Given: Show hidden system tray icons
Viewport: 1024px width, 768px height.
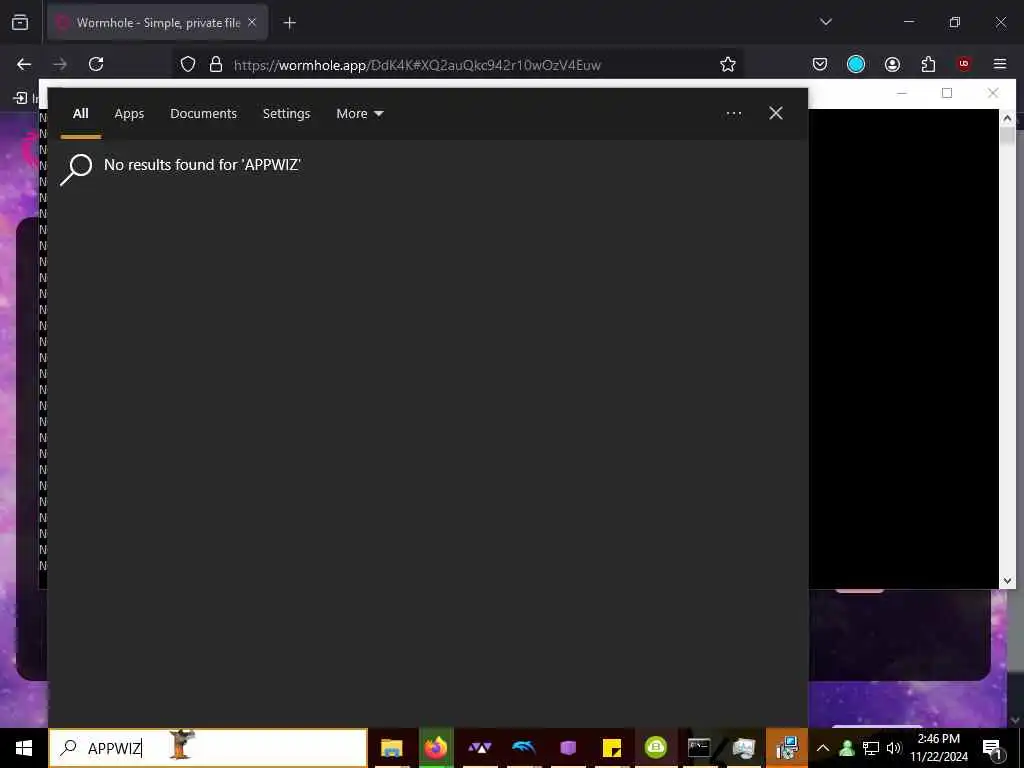Looking at the screenshot, I should 823,748.
